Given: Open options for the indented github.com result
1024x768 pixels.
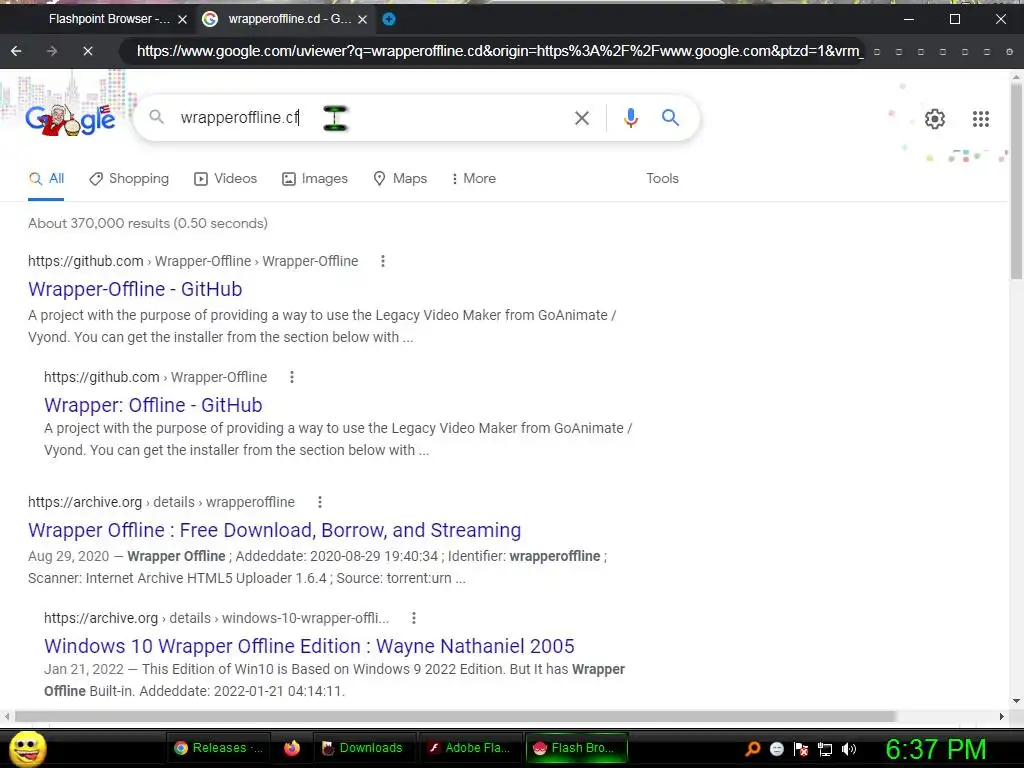Looking at the screenshot, I should pyautogui.click(x=292, y=377).
